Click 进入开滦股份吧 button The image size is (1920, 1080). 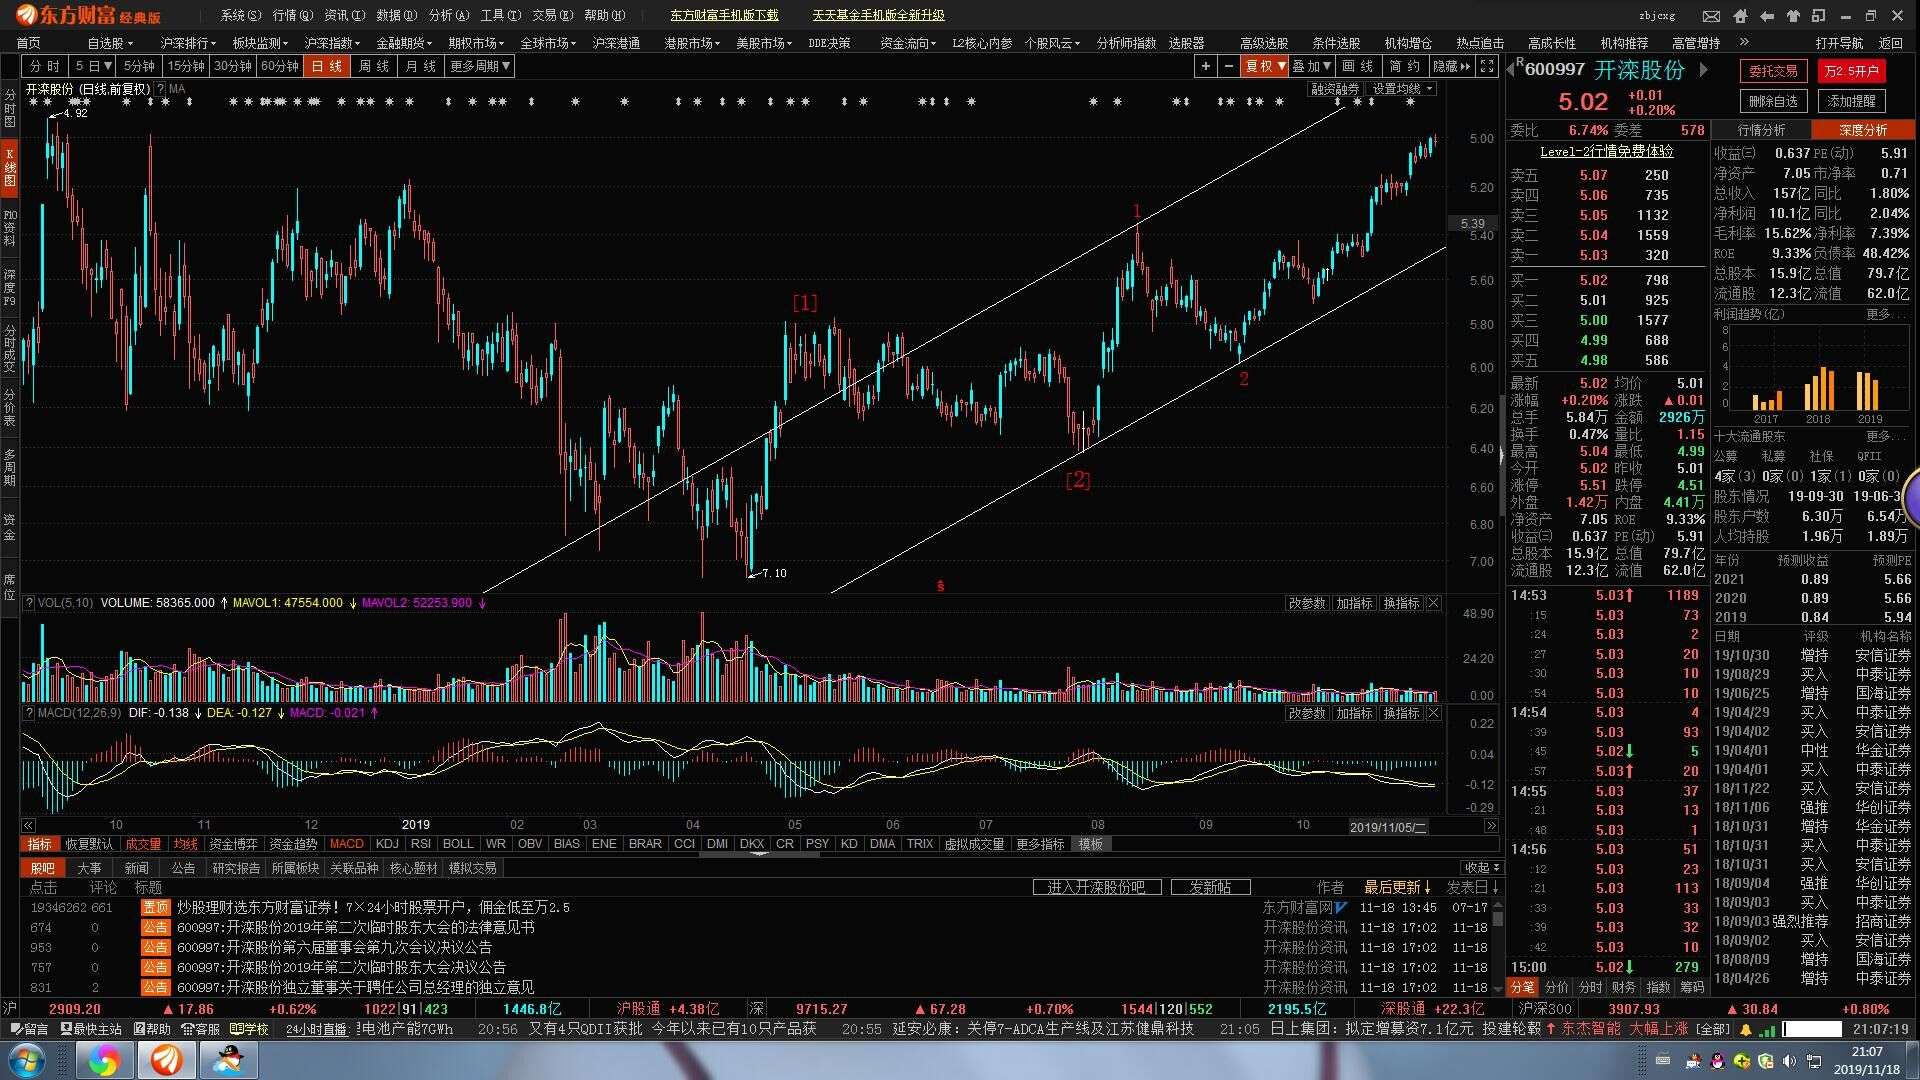(x=1096, y=888)
